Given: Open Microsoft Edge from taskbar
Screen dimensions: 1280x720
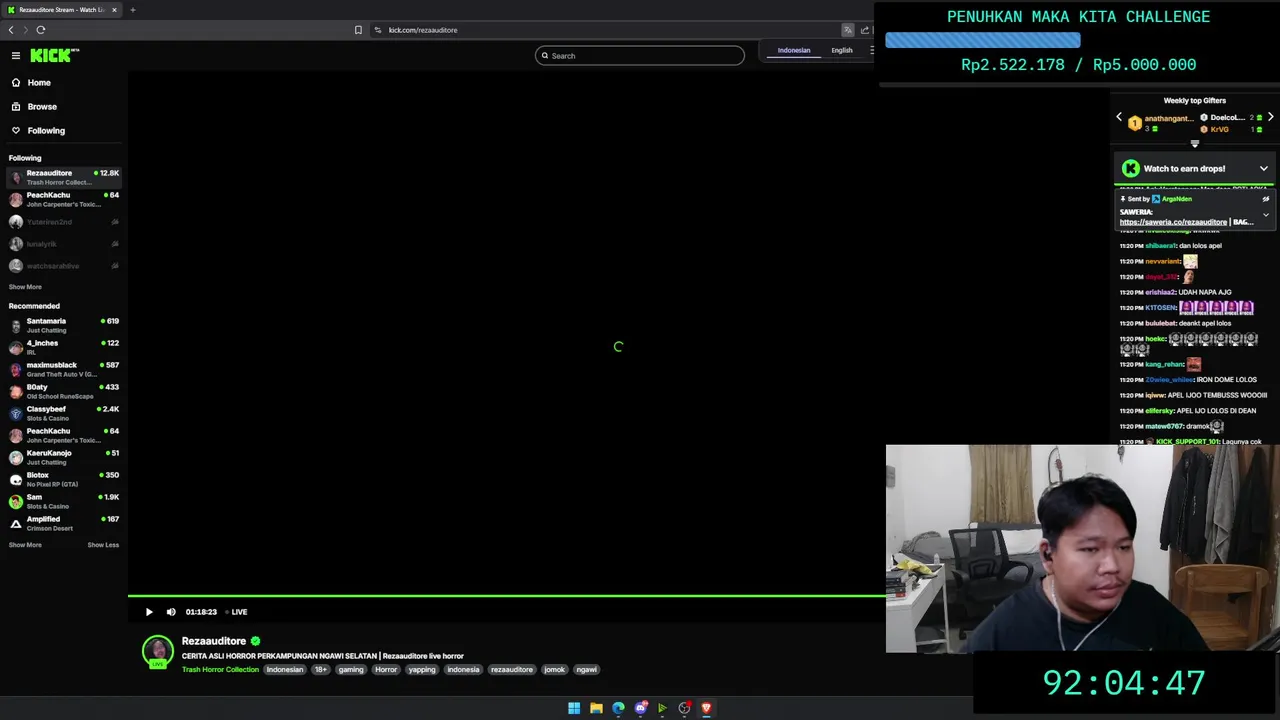Looking at the screenshot, I should [x=618, y=708].
